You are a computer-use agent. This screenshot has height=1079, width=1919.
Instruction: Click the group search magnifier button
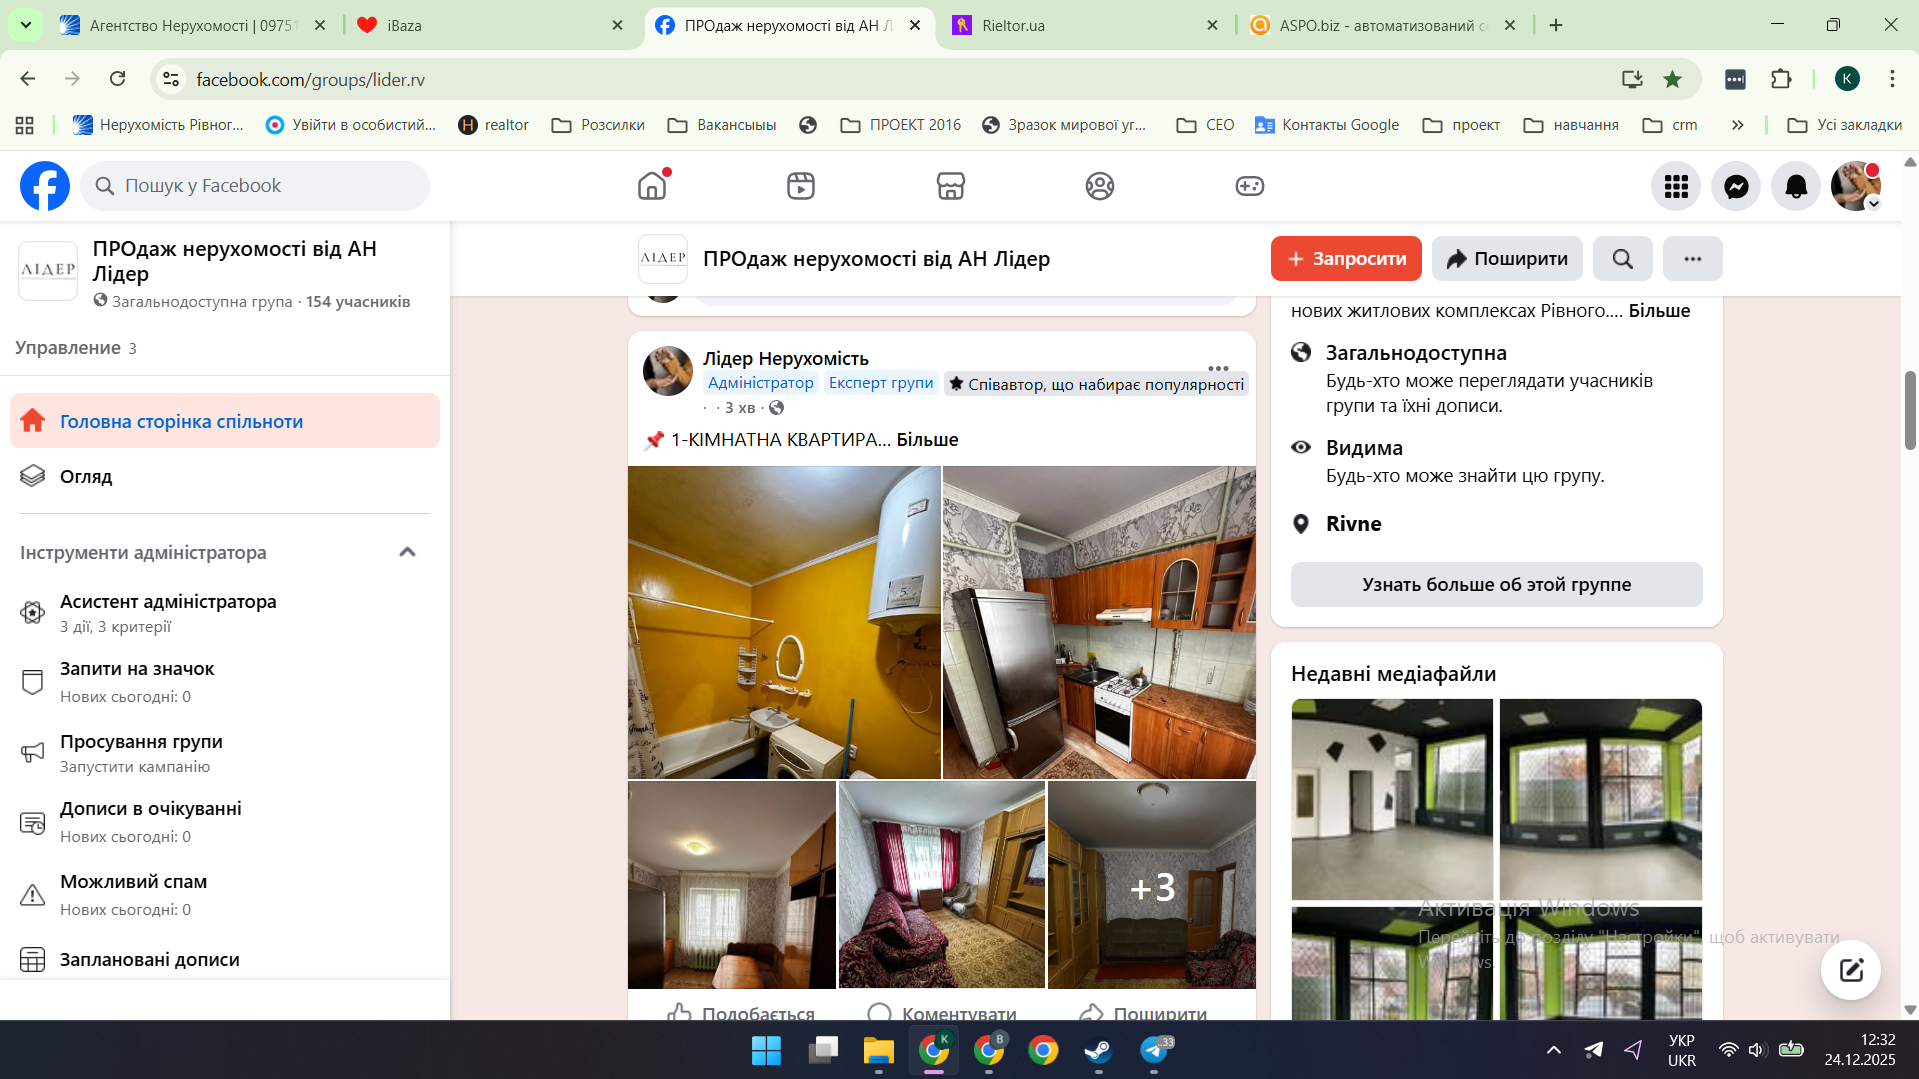(1622, 259)
